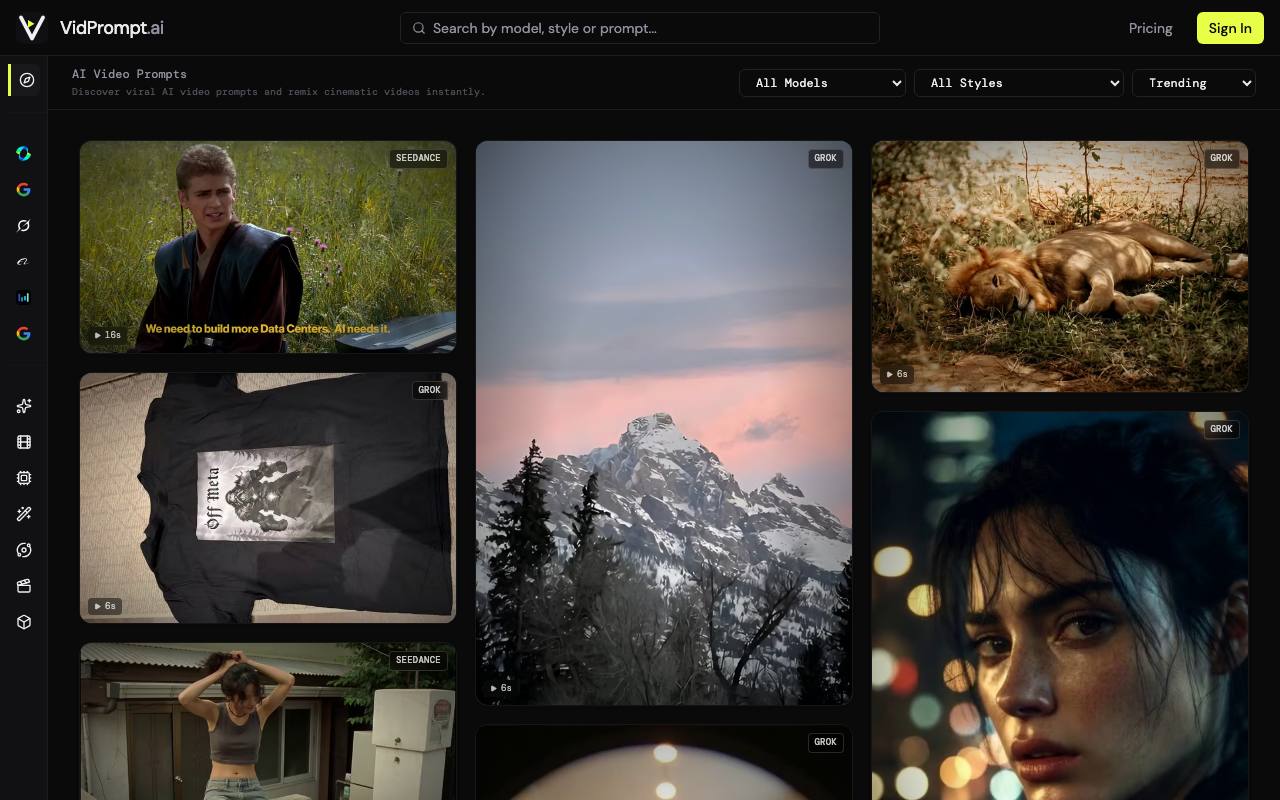Select the Google icon just below the swirl icon
Viewport: 1280px width, 800px height.
24,189
